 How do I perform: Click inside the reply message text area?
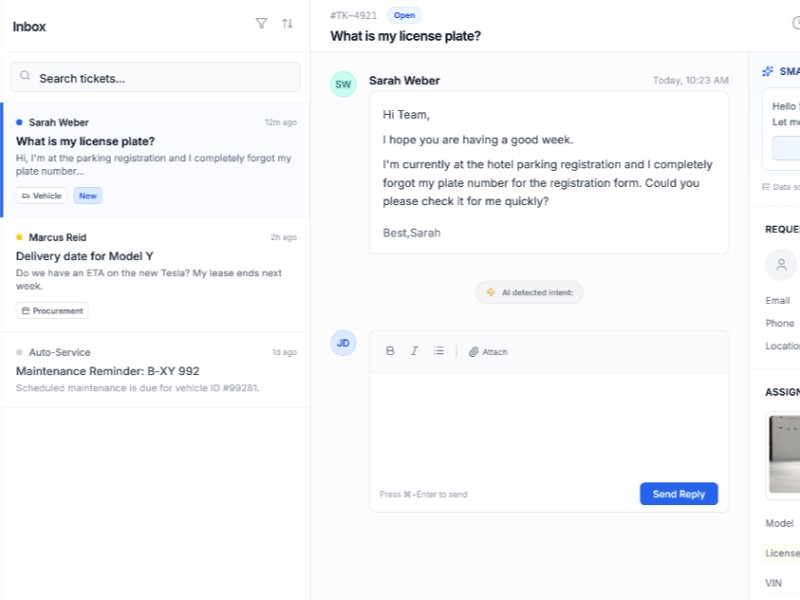pyautogui.click(x=548, y=425)
